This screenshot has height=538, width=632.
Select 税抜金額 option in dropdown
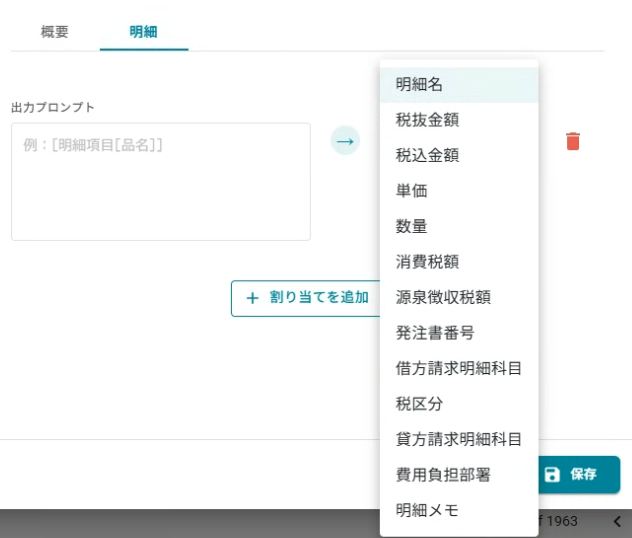[459, 120]
